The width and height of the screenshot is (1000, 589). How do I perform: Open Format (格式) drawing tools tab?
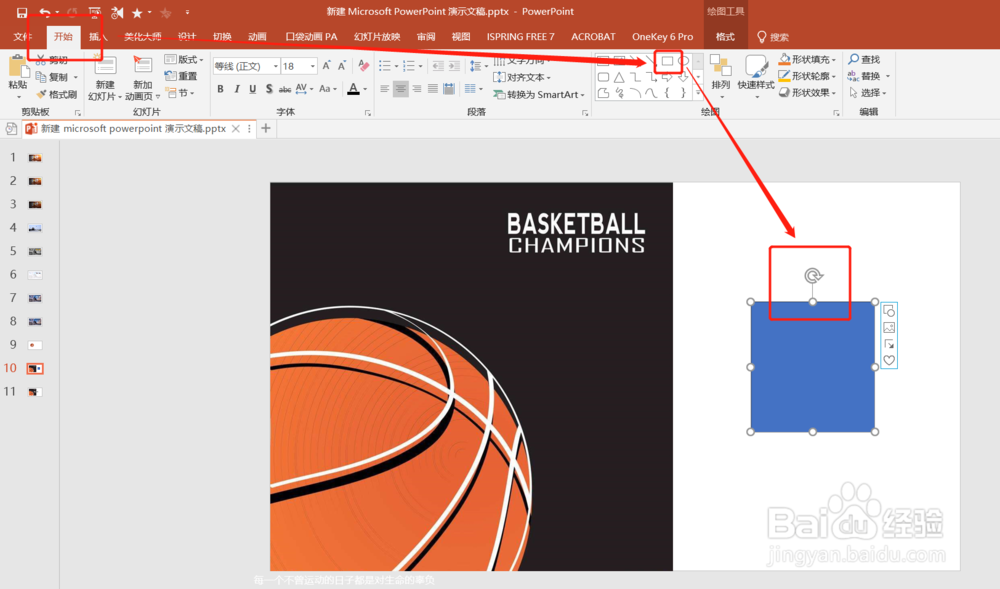725,36
